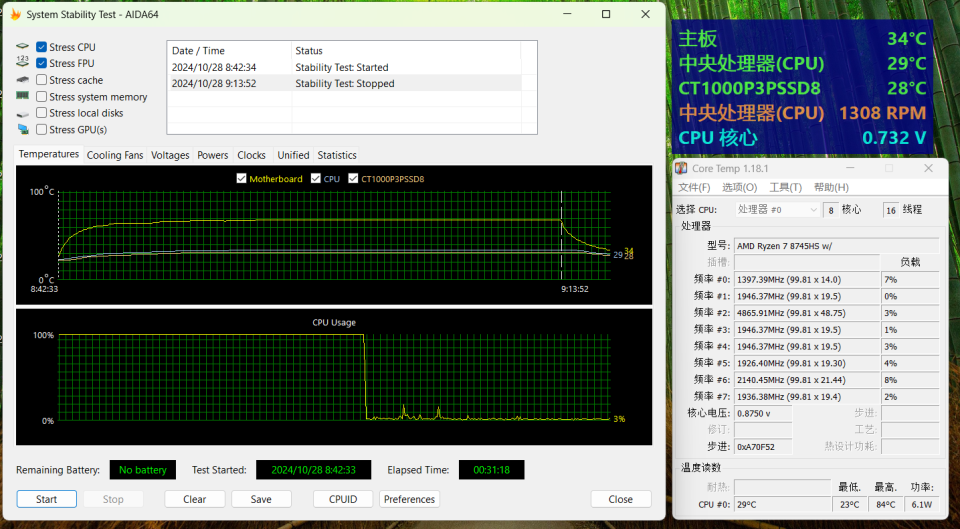The image size is (960, 529).
Task: Click the memory module icon beside Stress system memory
Action: coord(23,96)
